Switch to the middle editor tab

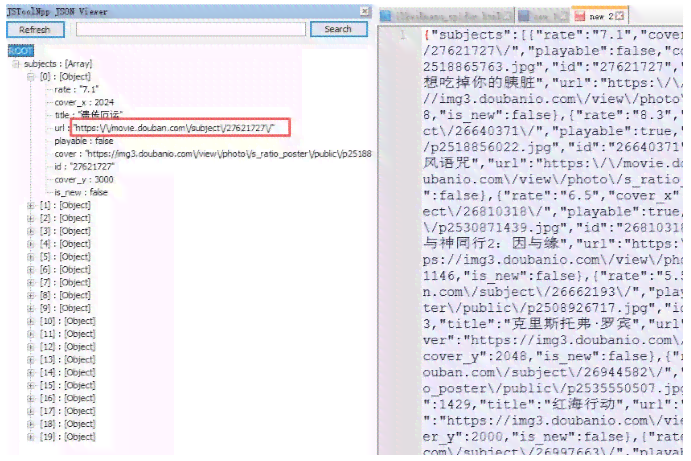(x=543, y=16)
